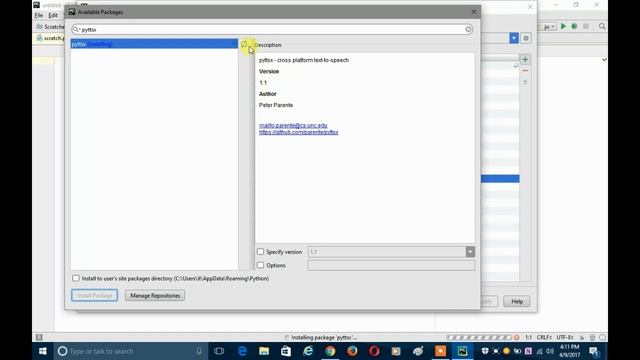The image size is (640, 360).
Task: Click the CRLF line separator indicator
Action: coord(544,338)
